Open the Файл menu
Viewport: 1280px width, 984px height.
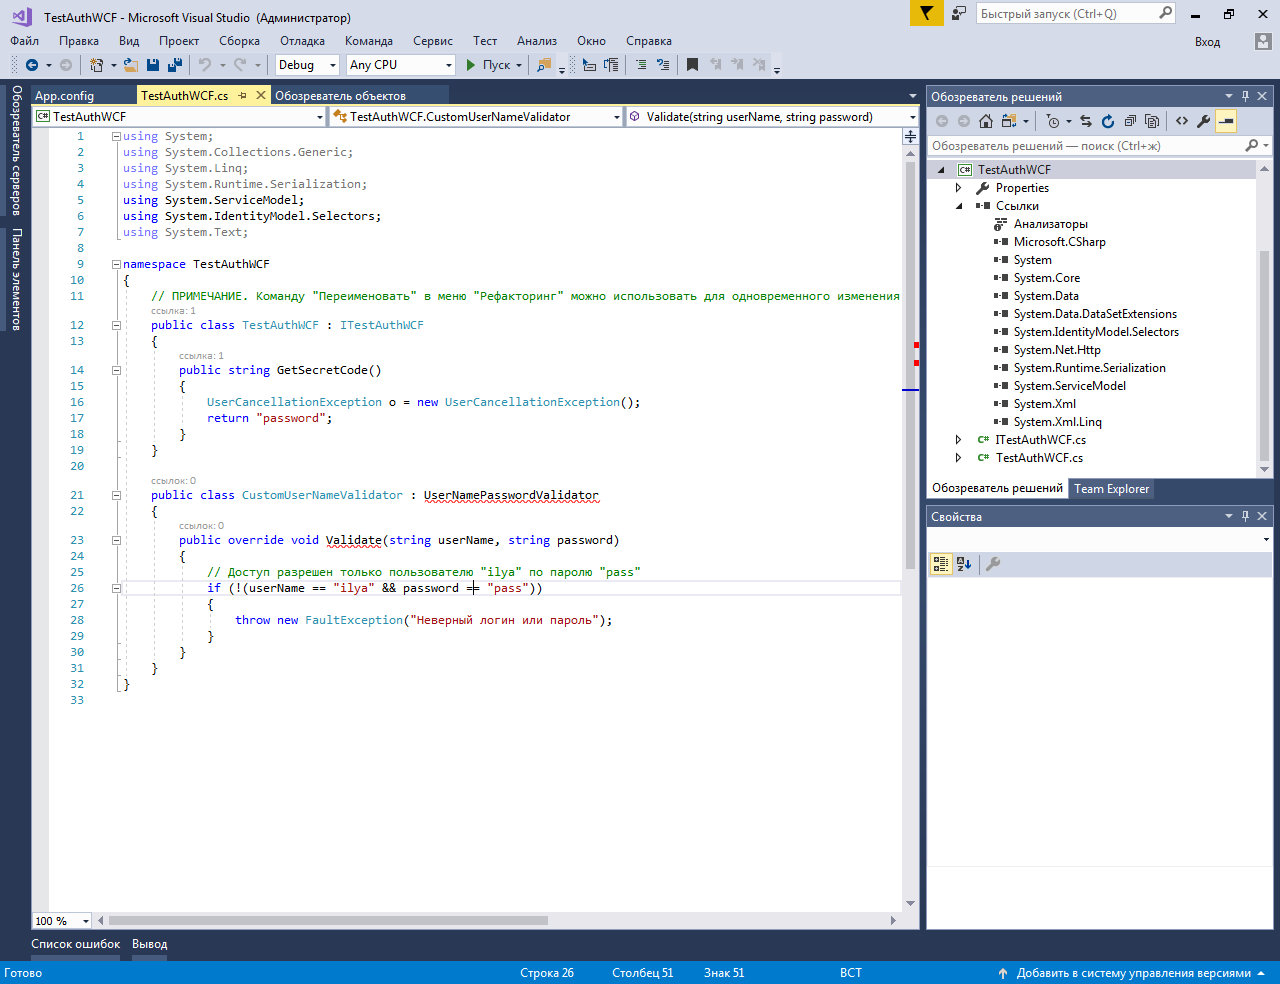point(25,41)
